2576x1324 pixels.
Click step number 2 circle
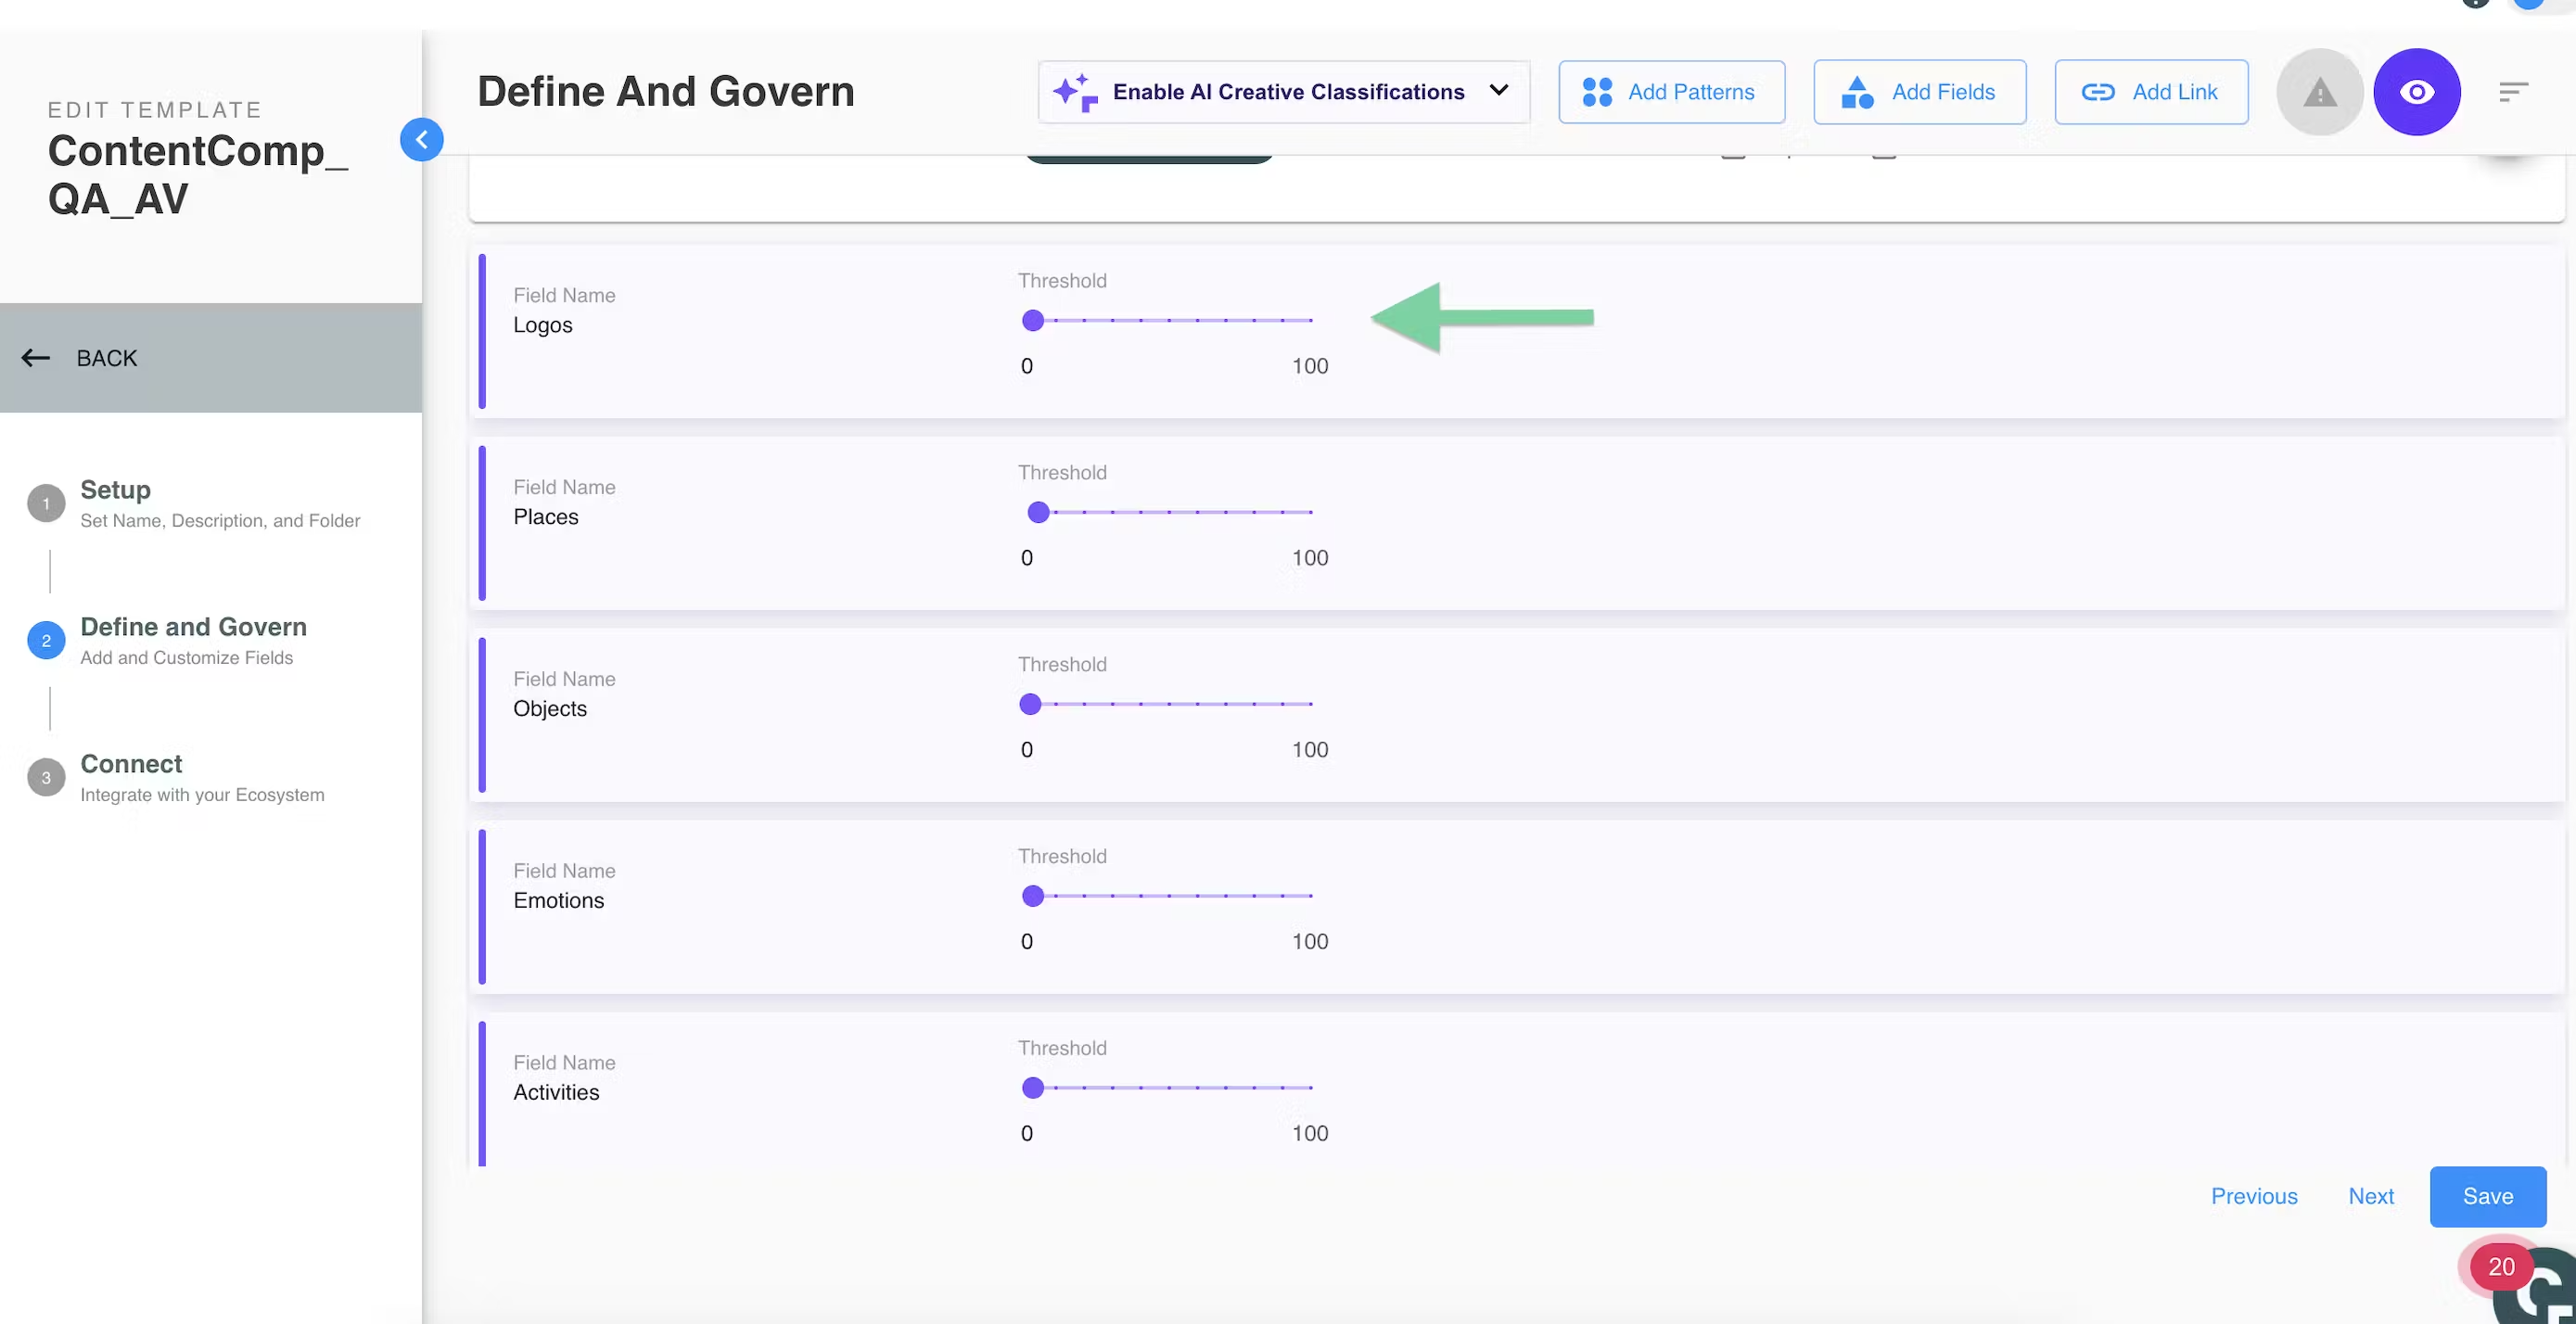coord(46,640)
